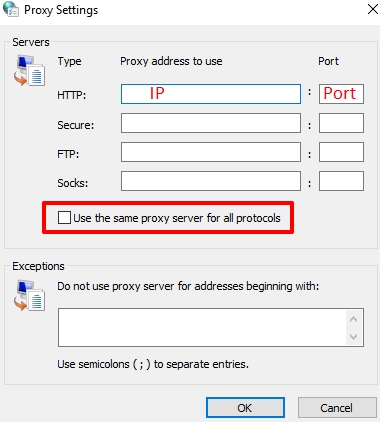Image resolution: width=380 pixels, height=422 pixels.
Task: Click the Exceptions section computer icon
Action: point(29,295)
